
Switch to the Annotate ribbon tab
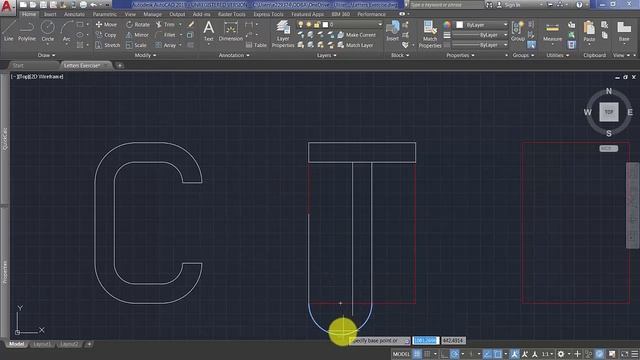coord(74,14)
